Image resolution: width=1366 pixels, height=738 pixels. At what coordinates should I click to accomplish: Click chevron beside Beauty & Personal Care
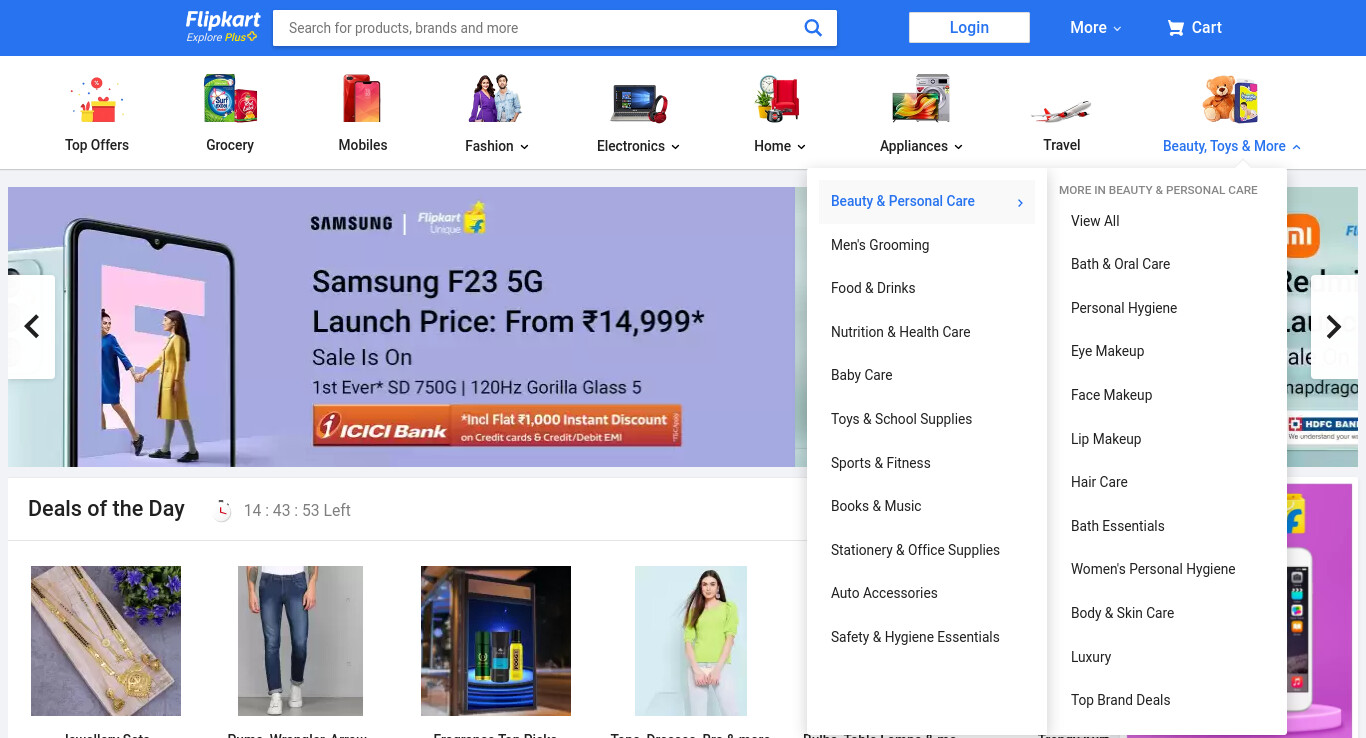pyautogui.click(x=1020, y=203)
